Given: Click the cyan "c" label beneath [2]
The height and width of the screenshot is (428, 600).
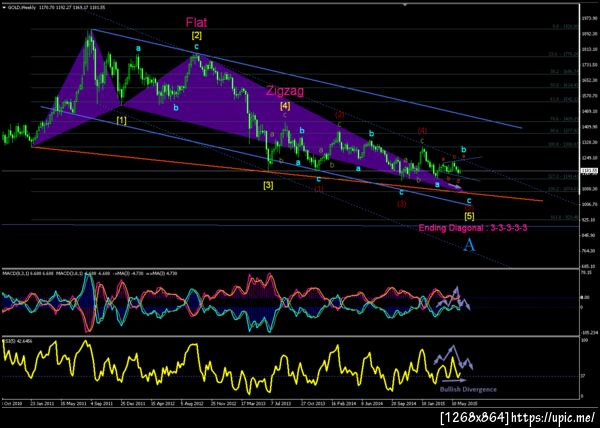Looking at the screenshot, I should coord(196,47).
